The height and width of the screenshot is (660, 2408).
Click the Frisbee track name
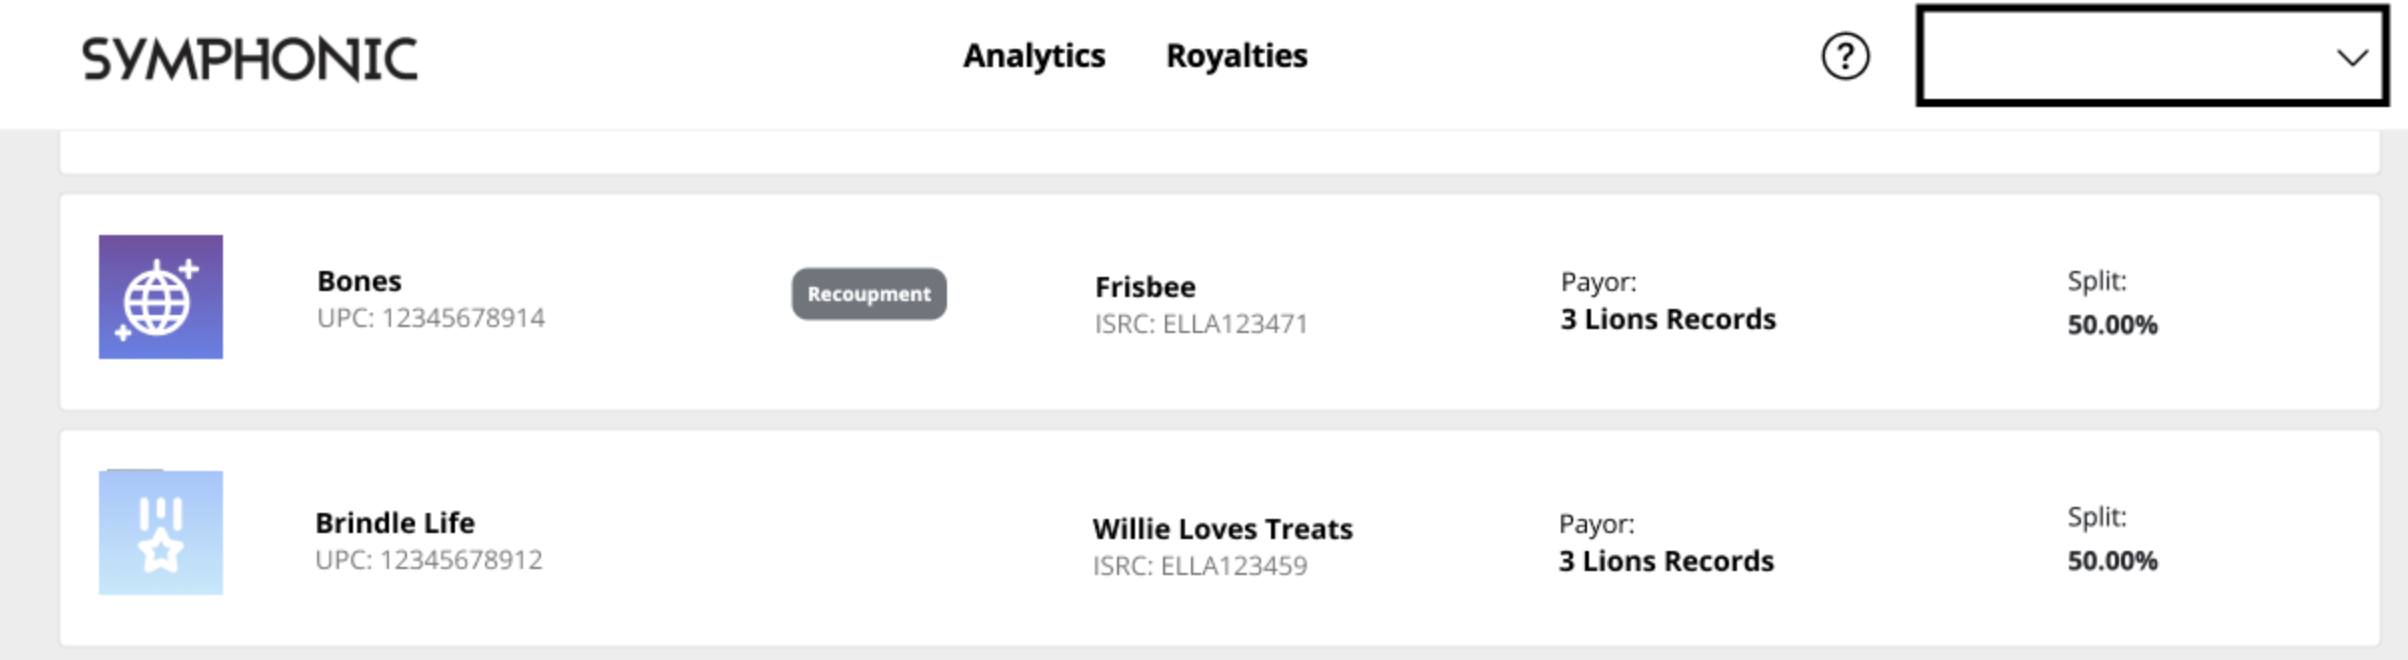1145,287
